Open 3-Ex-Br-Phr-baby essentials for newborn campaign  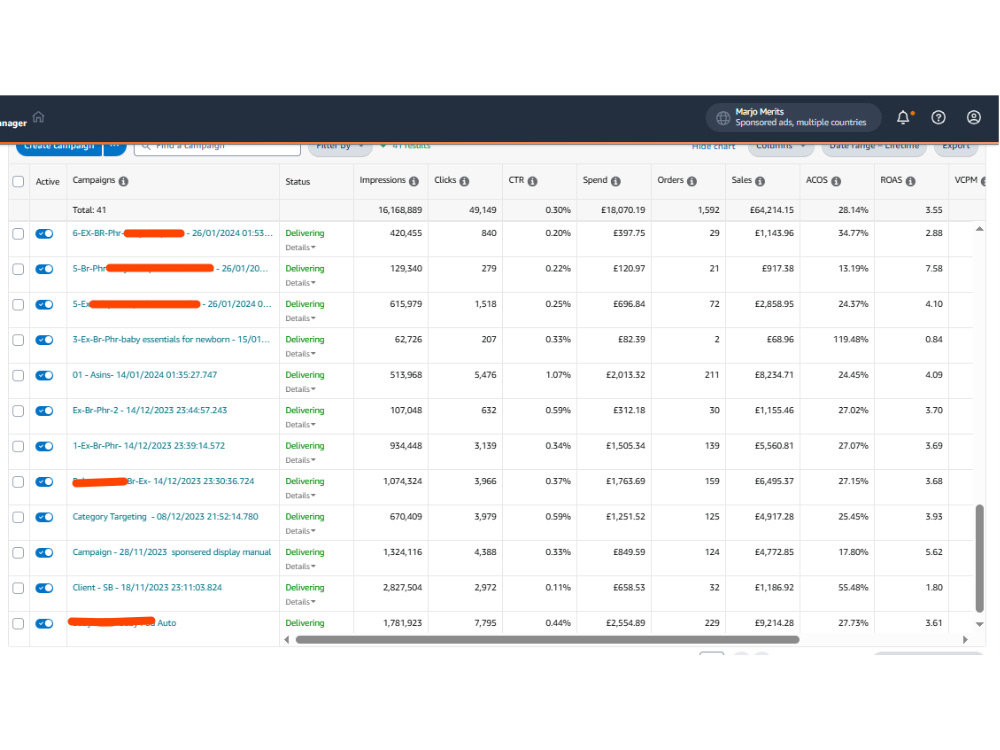(171, 339)
